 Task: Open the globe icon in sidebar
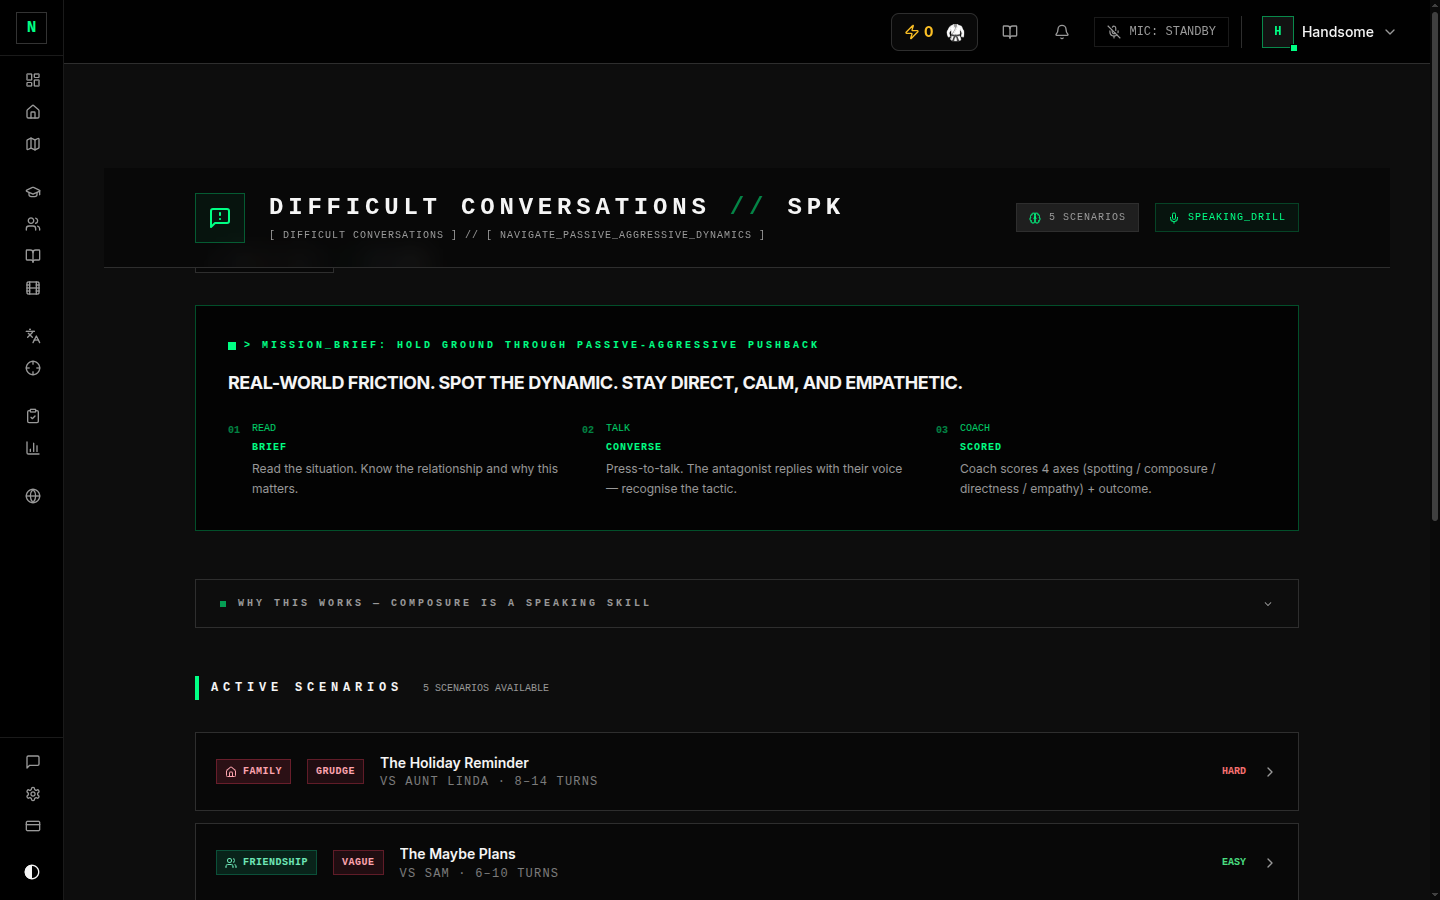coord(33,496)
